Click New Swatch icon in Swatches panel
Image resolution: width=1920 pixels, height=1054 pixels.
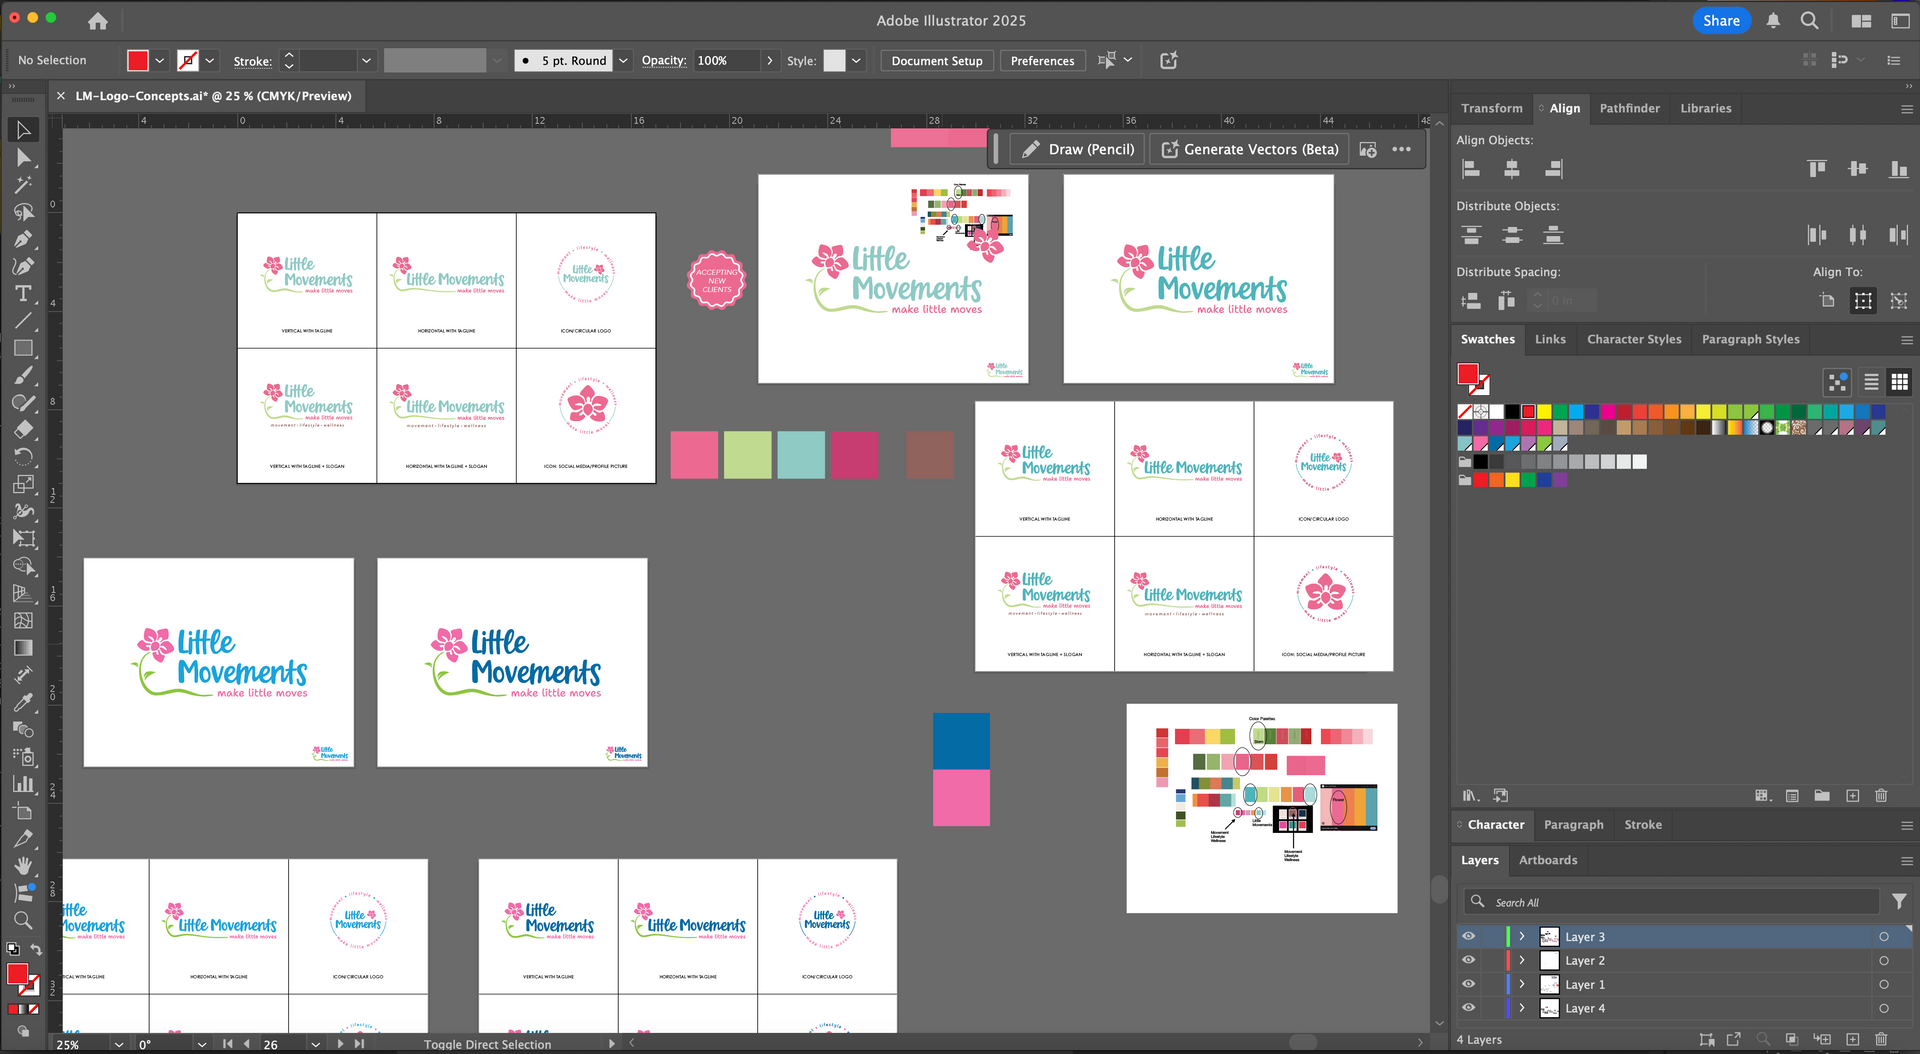click(1852, 796)
